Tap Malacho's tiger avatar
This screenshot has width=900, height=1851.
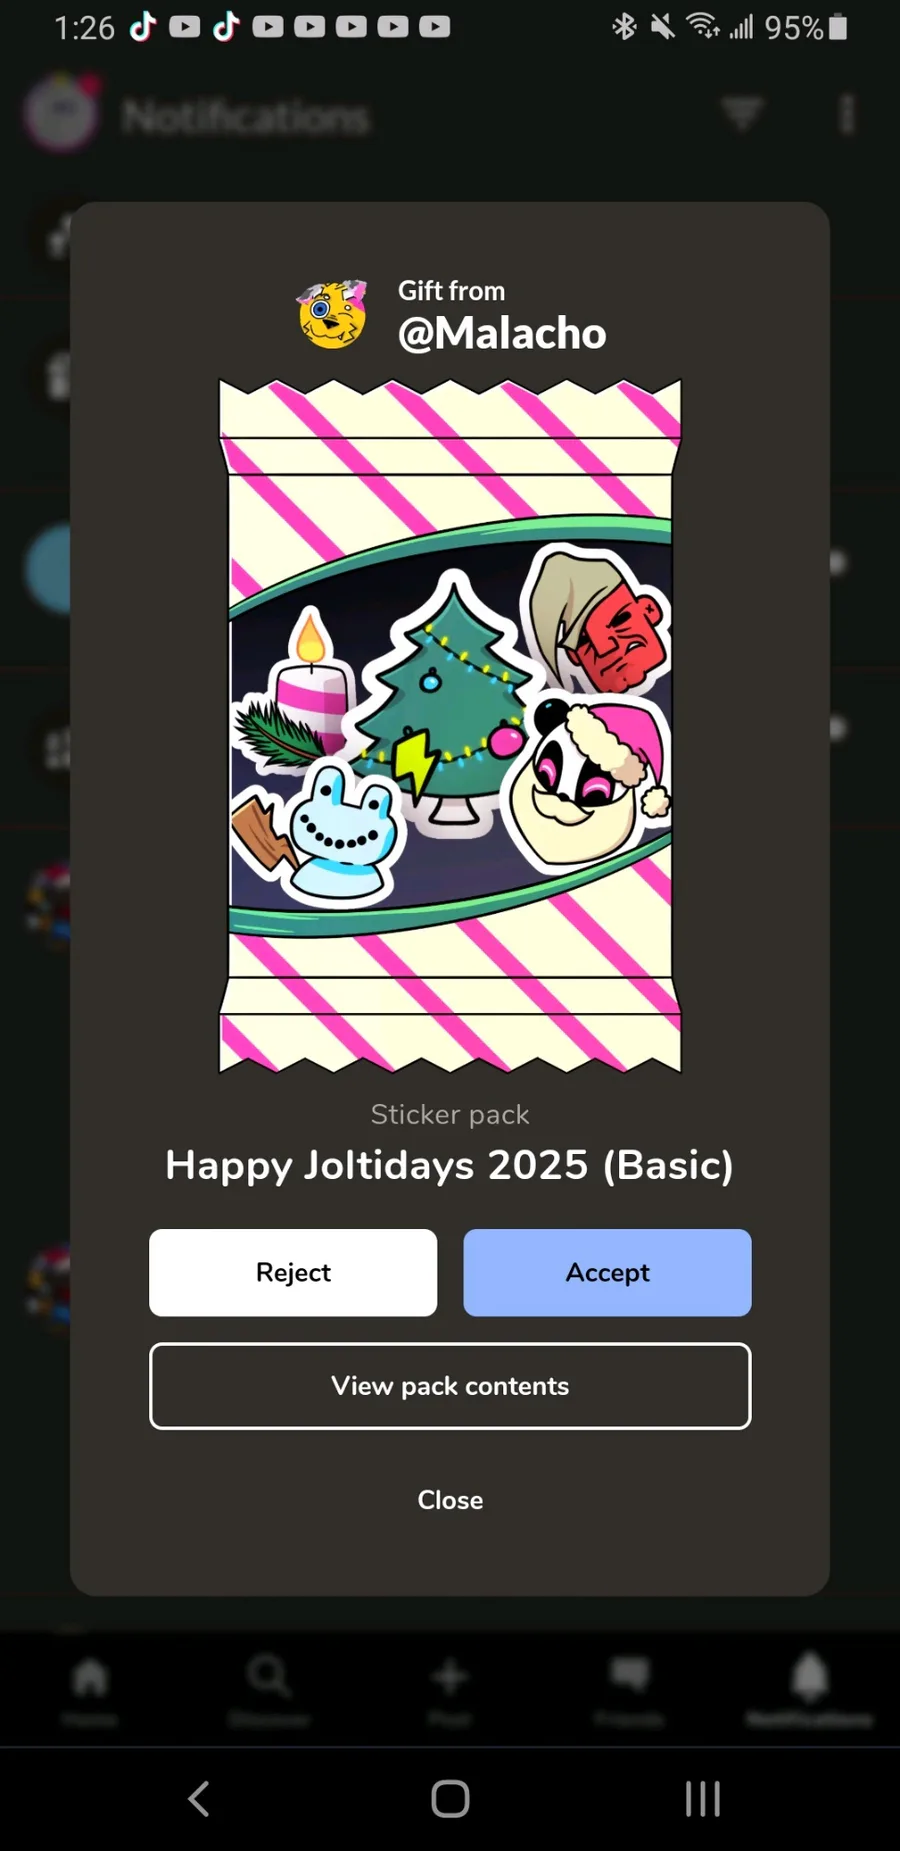(x=333, y=314)
